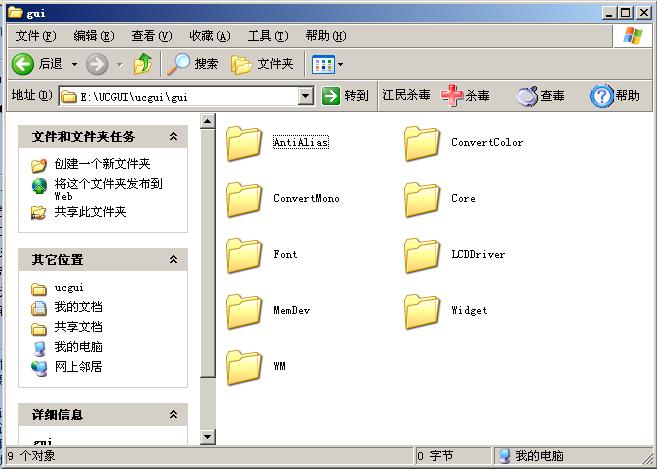
Task: Open 共享文档 link
Action: (x=78, y=327)
